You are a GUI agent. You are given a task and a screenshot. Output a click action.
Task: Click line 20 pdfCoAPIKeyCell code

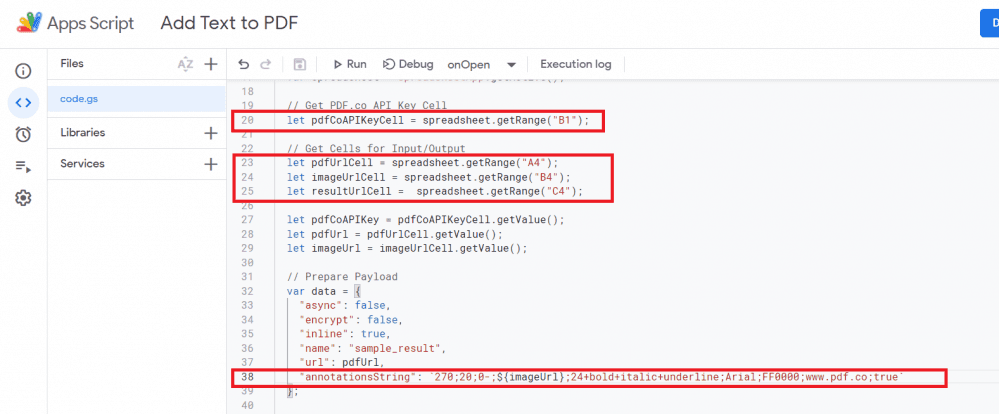pyautogui.click(x=438, y=120)
